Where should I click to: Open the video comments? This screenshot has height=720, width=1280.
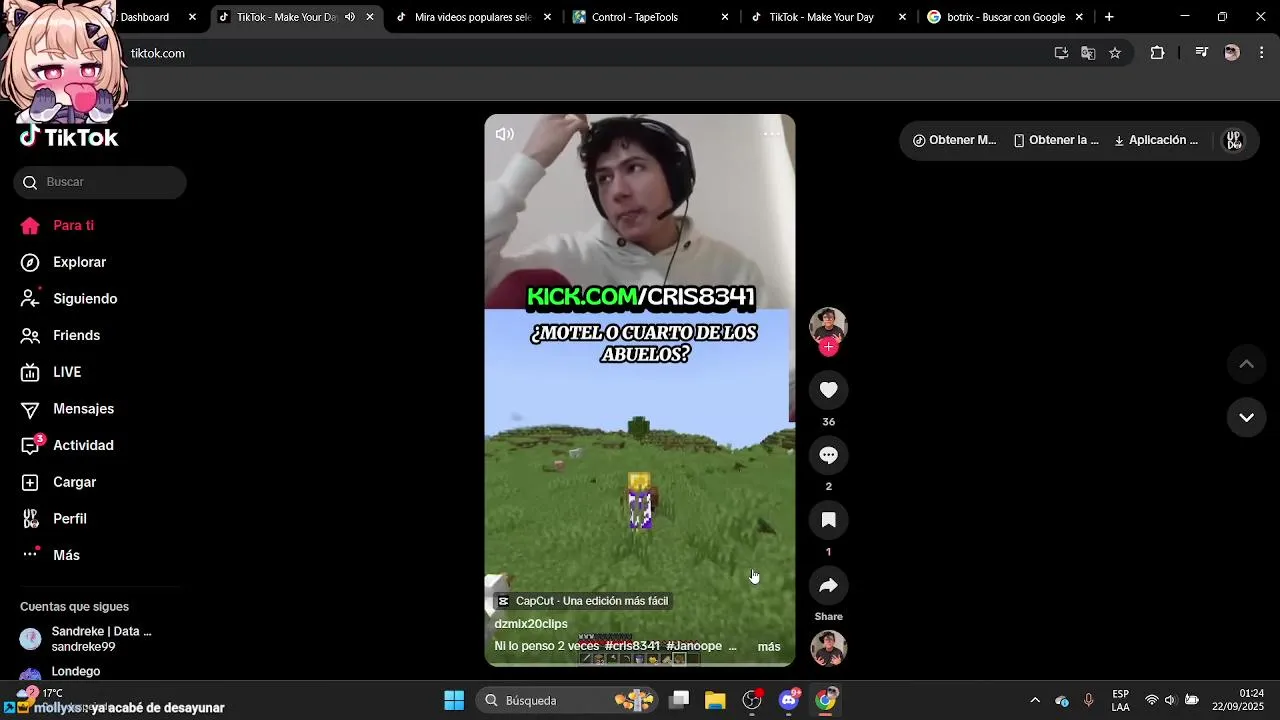click(x=828, y=455)
